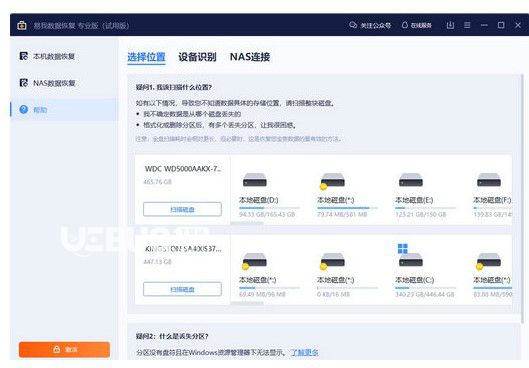Open the 了解更多 link

click(x=305, y=352)
